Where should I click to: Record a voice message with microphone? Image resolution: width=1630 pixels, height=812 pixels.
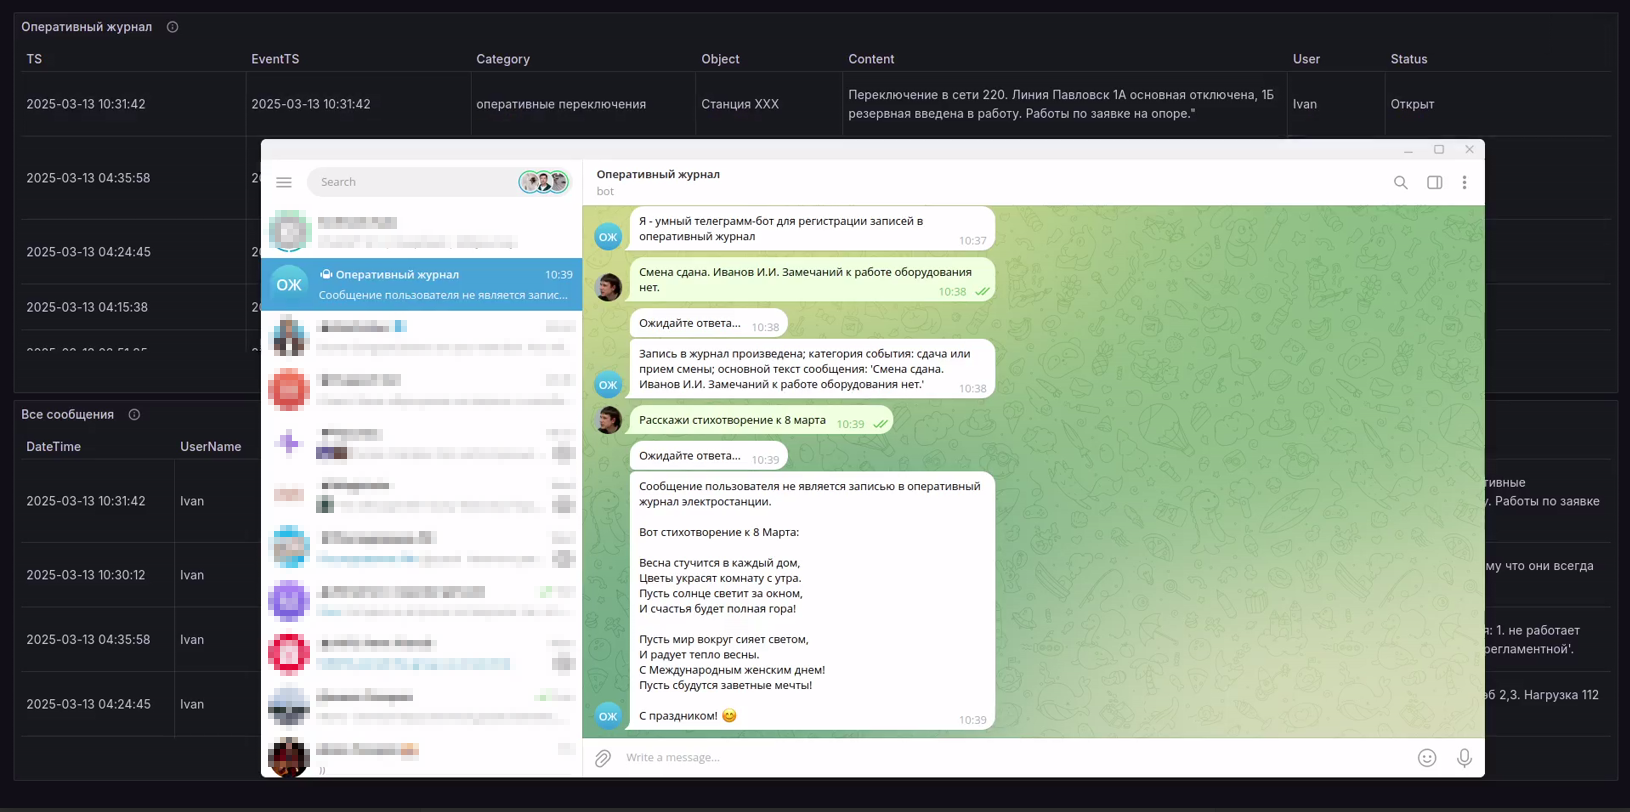tap(1464, 758)
